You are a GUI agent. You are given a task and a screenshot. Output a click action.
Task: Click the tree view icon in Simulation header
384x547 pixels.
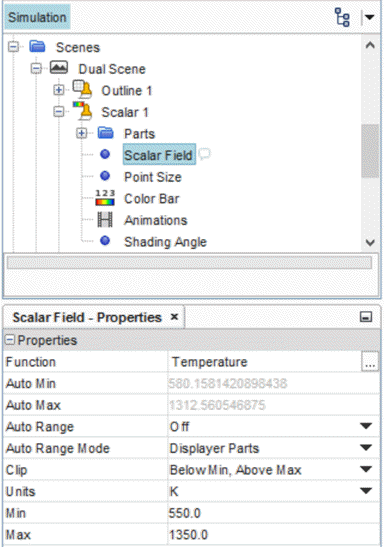342,17
